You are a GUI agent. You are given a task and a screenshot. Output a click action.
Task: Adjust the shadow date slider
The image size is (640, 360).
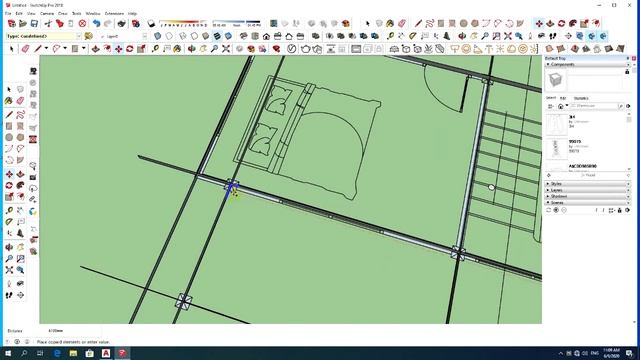(x=182, y=22)
